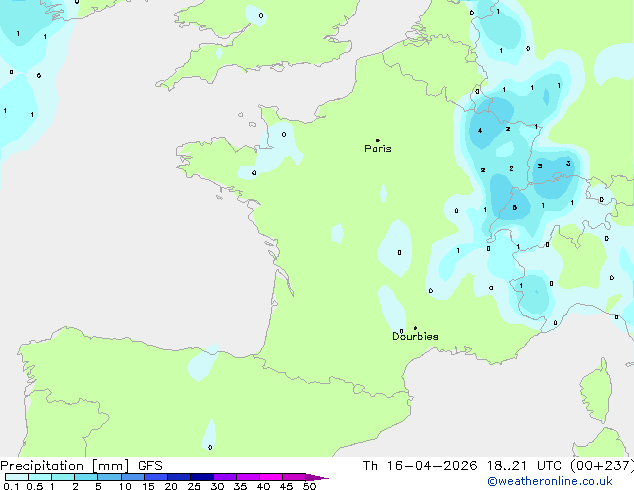Viewport: 634px width, 490px height.
Task: Pick the 35–40 mm legend swatch
Action: coord(247,477)
